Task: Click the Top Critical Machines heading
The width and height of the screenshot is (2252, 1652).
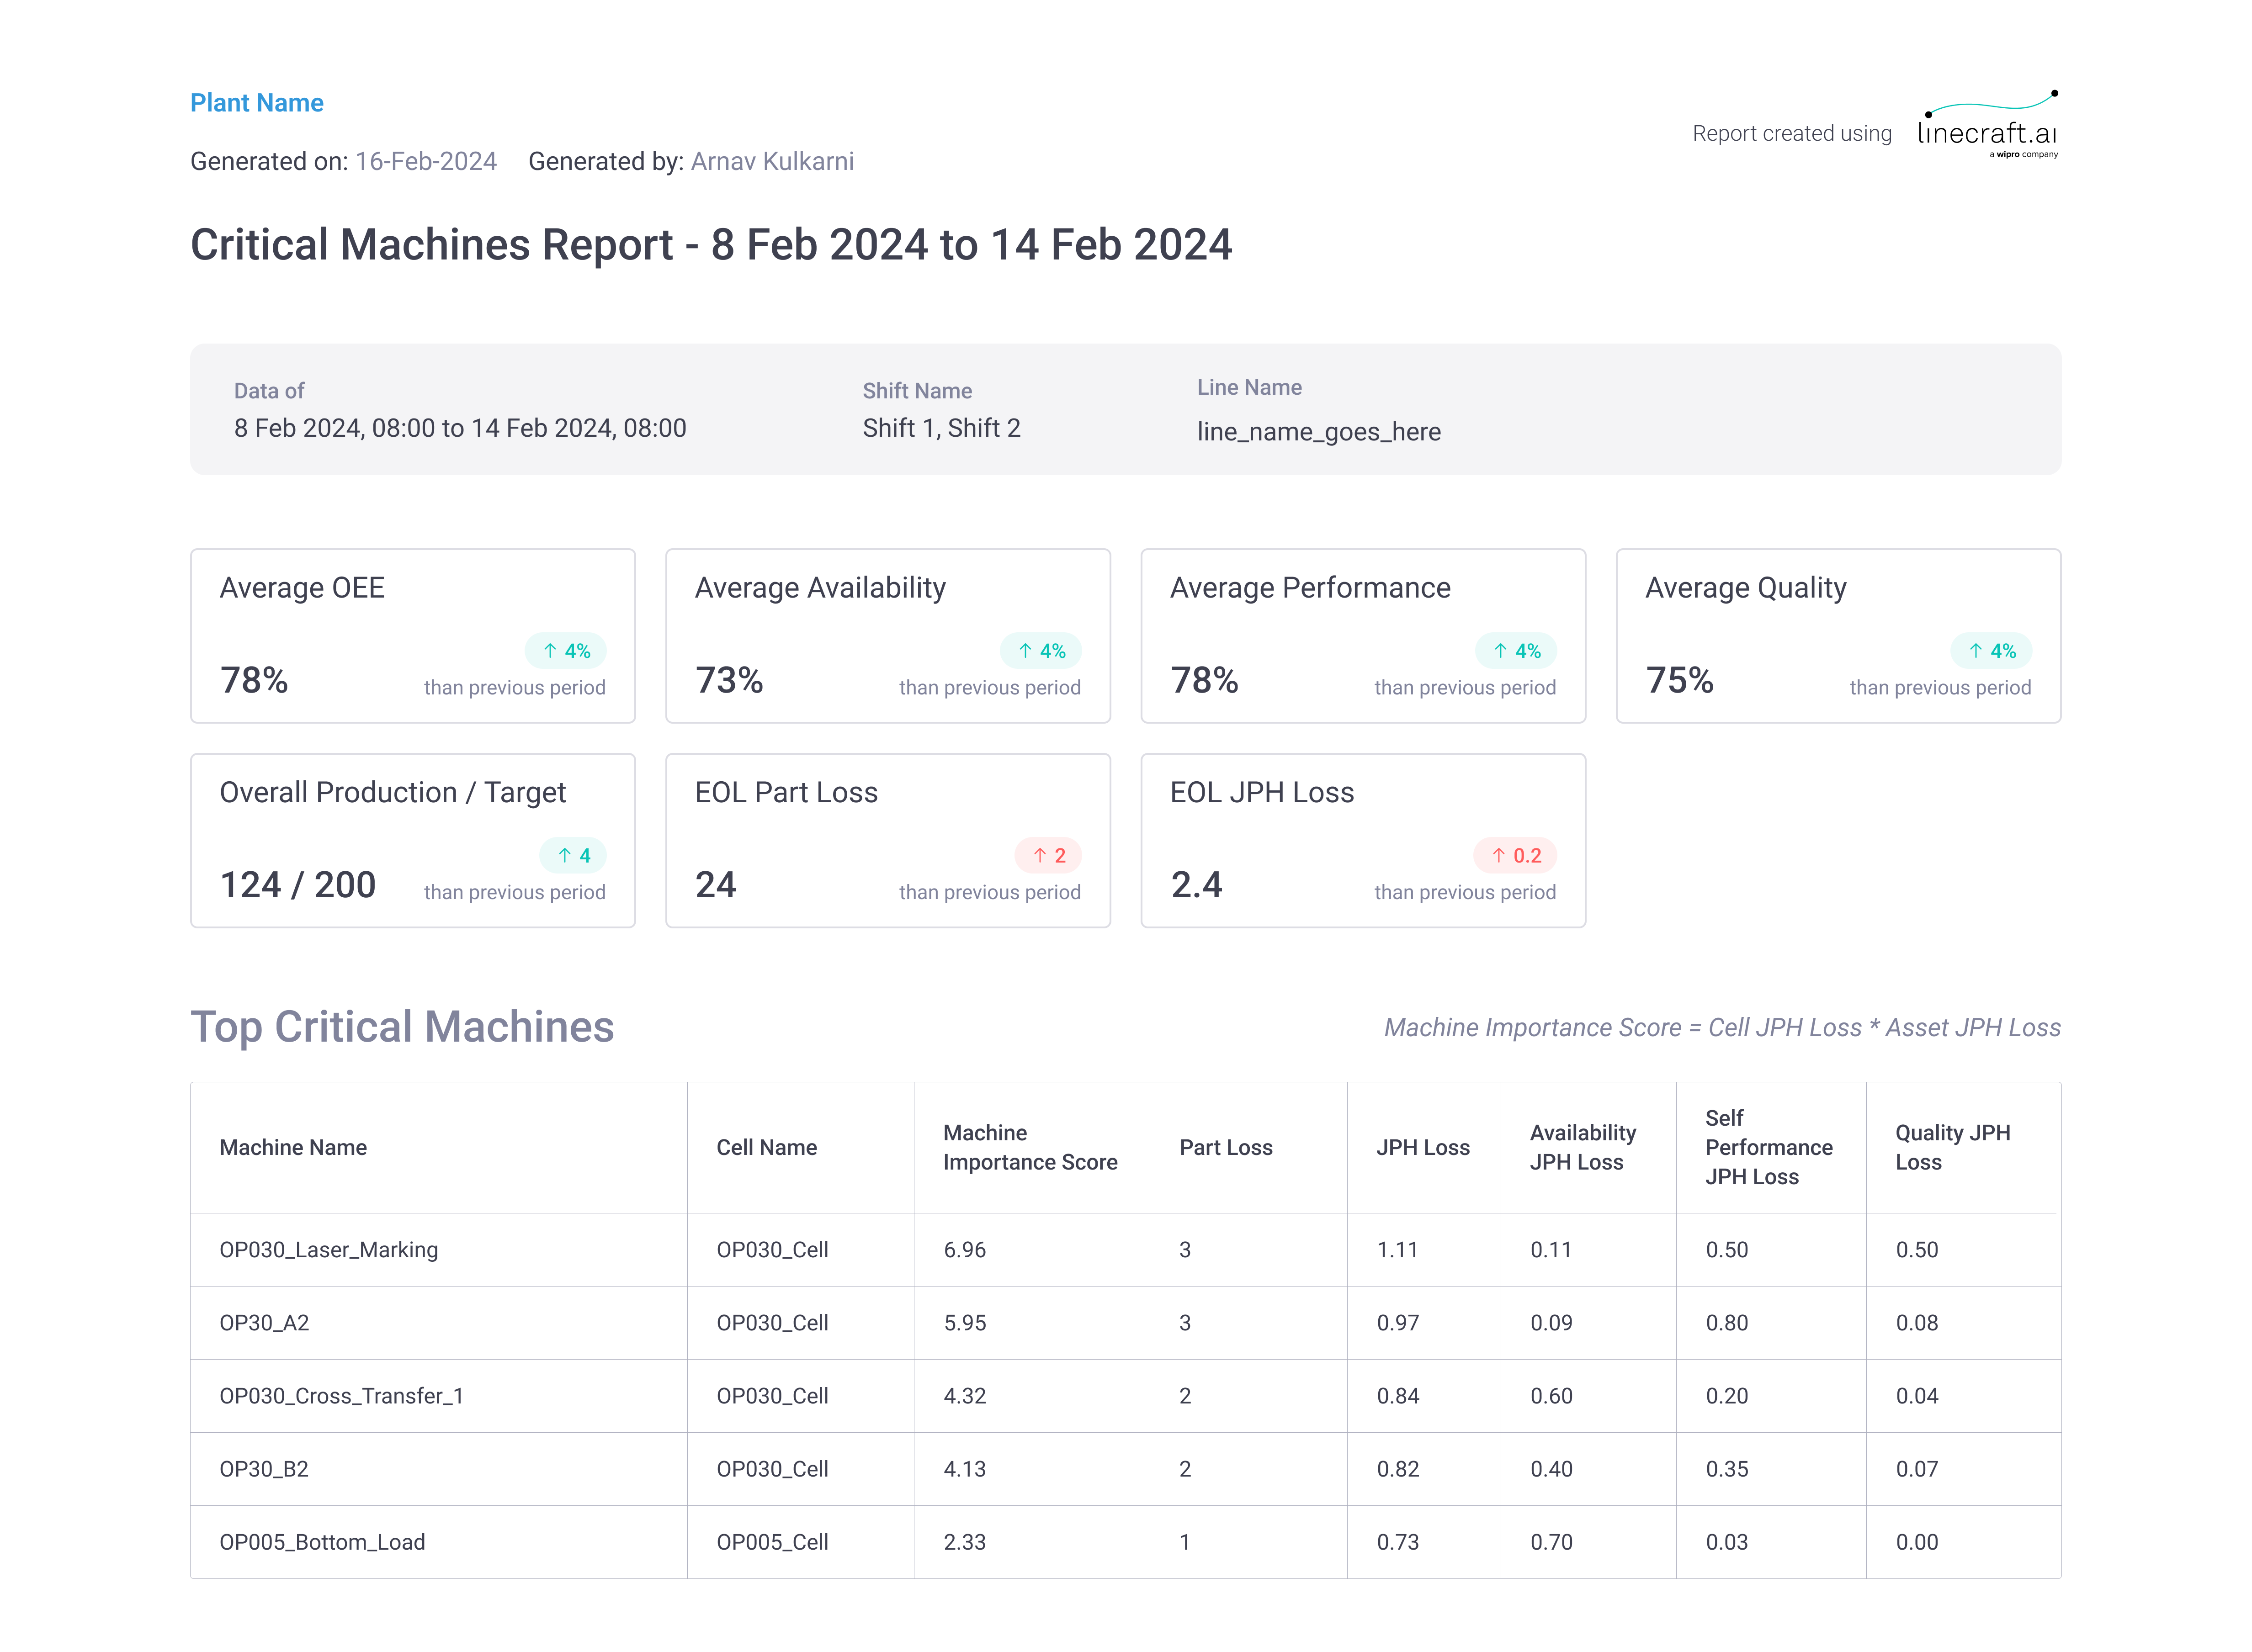Action: pyautogui.click(x=402, y=1027)
